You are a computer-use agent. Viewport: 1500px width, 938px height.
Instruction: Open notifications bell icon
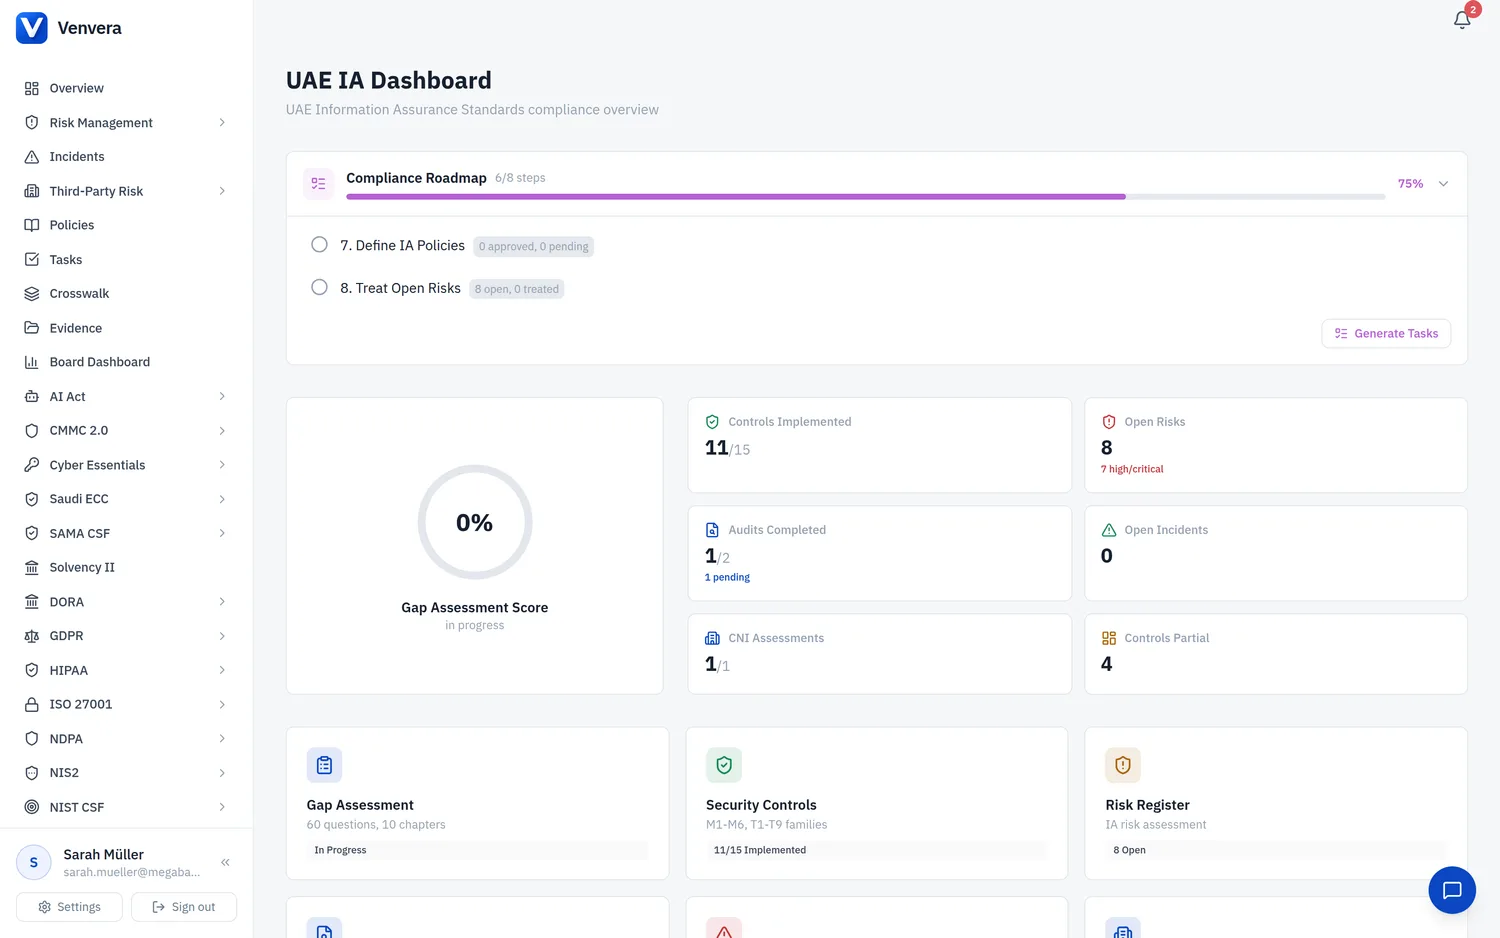[x=1462, y=20]
